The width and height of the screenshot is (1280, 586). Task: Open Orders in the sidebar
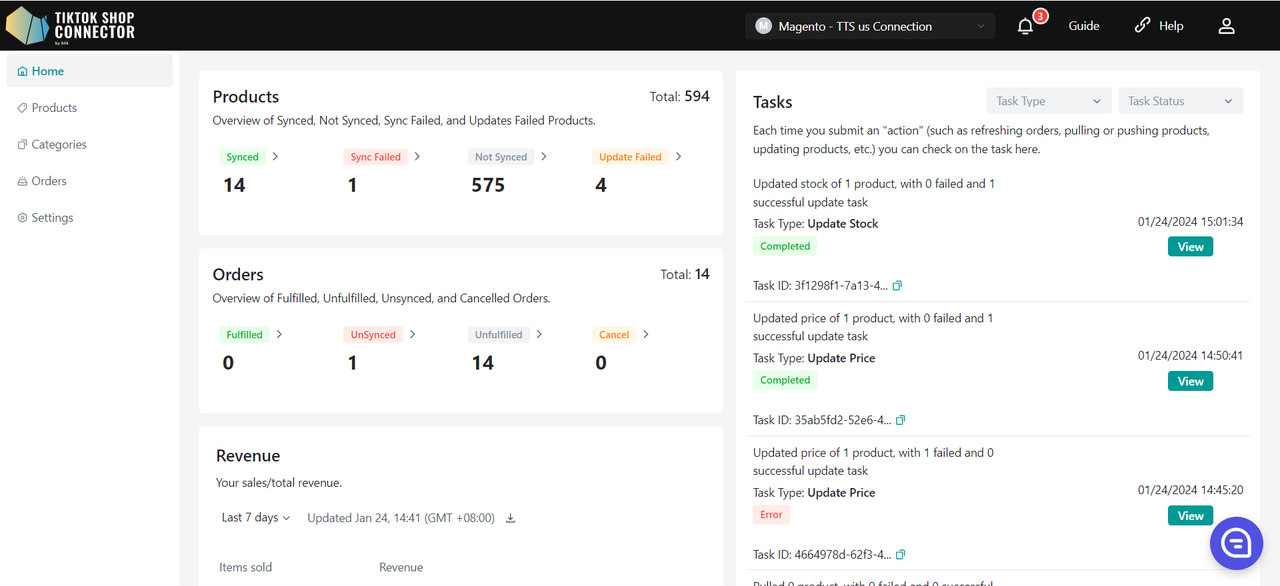click(49, 181)
